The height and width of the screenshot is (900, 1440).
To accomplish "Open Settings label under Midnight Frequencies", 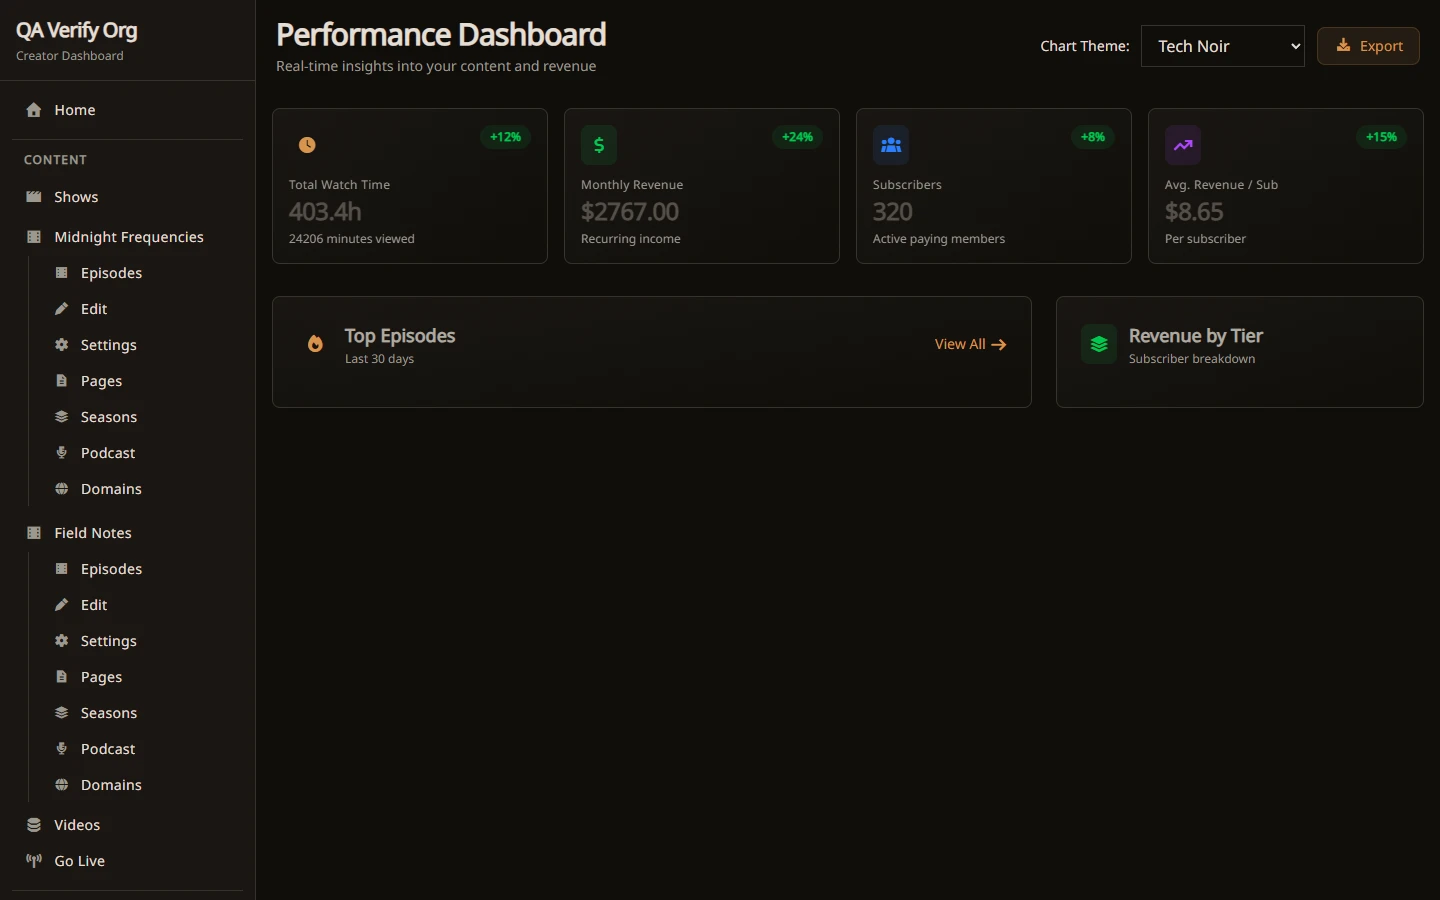I will (x=108, y=345).
